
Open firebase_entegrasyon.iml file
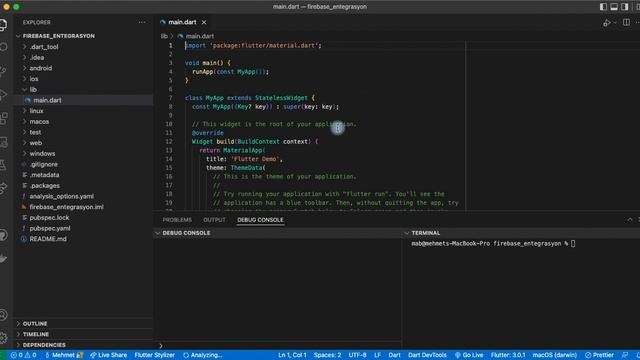[x=66, y=207]
